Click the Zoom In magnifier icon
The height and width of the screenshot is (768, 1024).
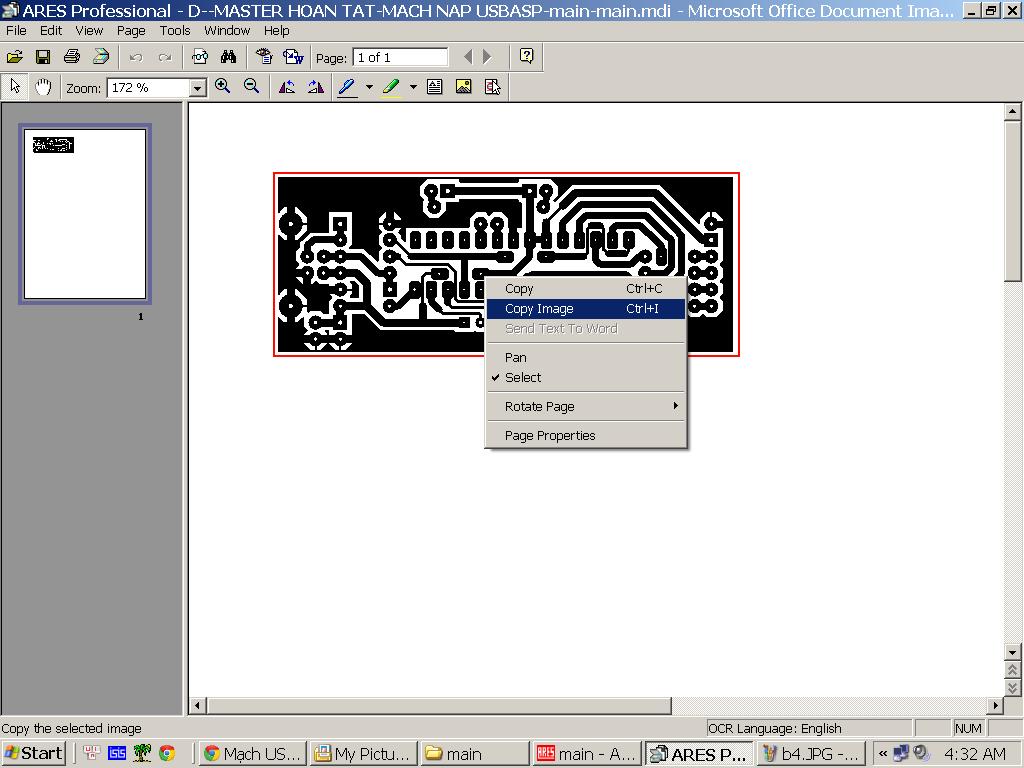coord(223,87)
